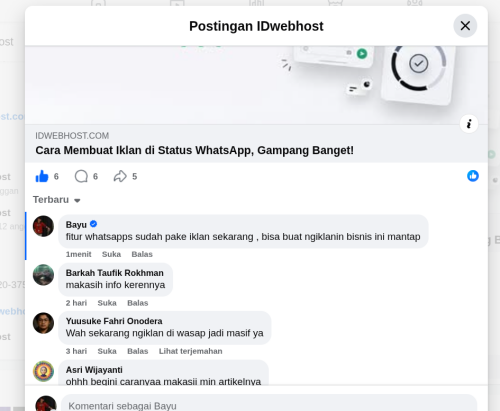Open the Cara Membuat Iklan article link
Viewport: 500px width, 411px height.
pos(195,150)
